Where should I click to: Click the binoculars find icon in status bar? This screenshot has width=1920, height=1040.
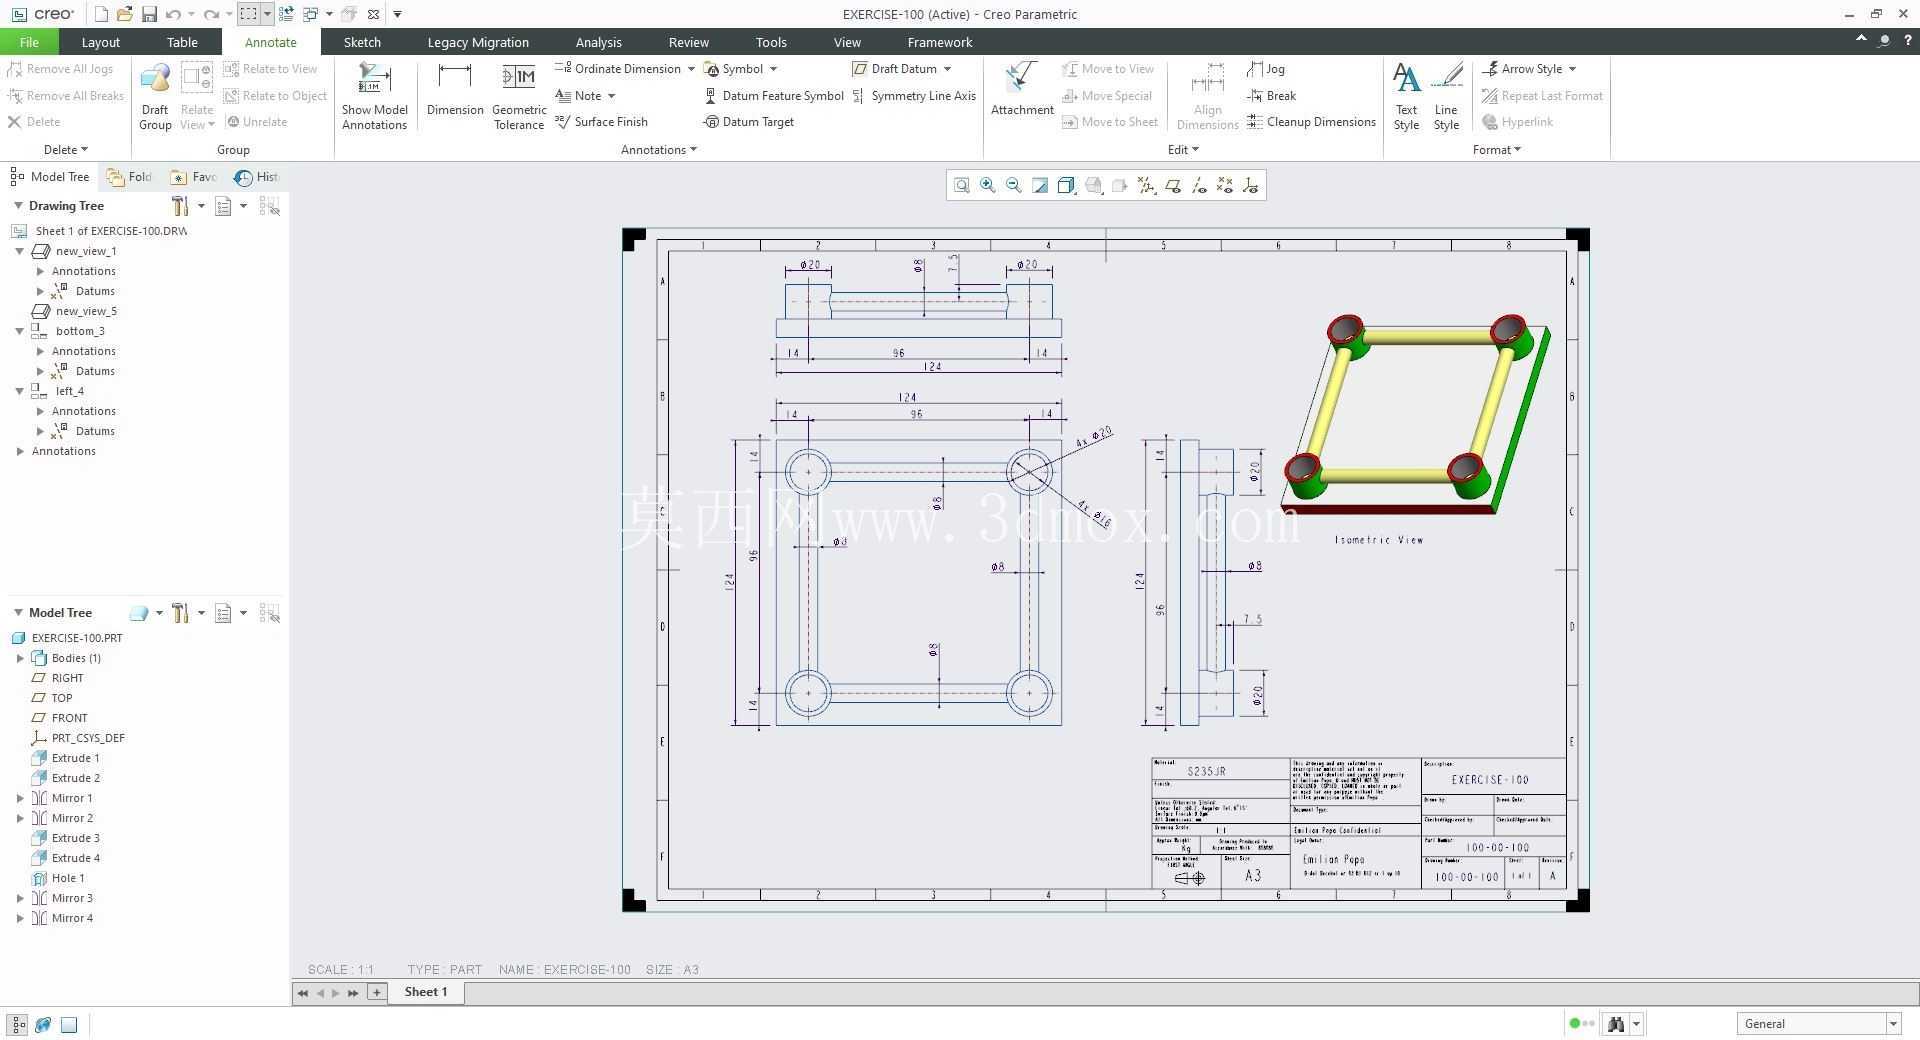tap(1615, 1023)
